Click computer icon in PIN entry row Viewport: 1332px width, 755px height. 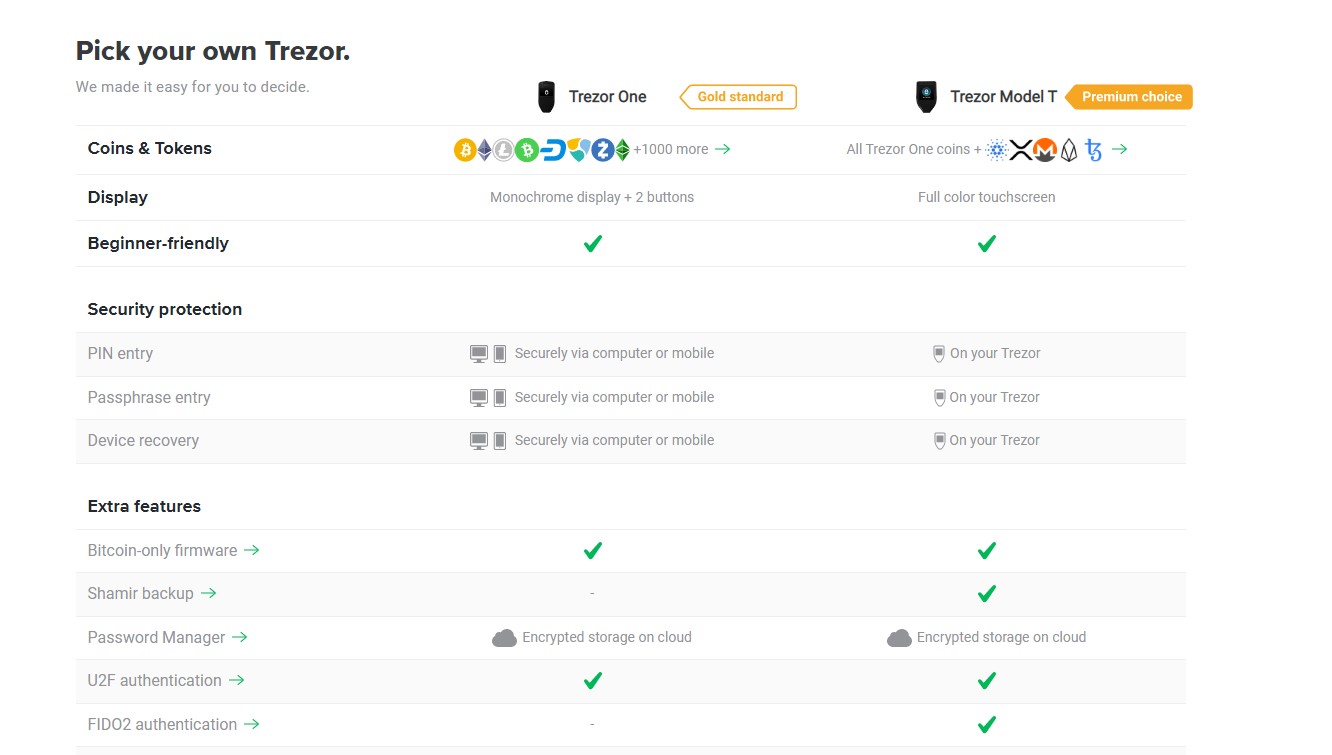479,354
